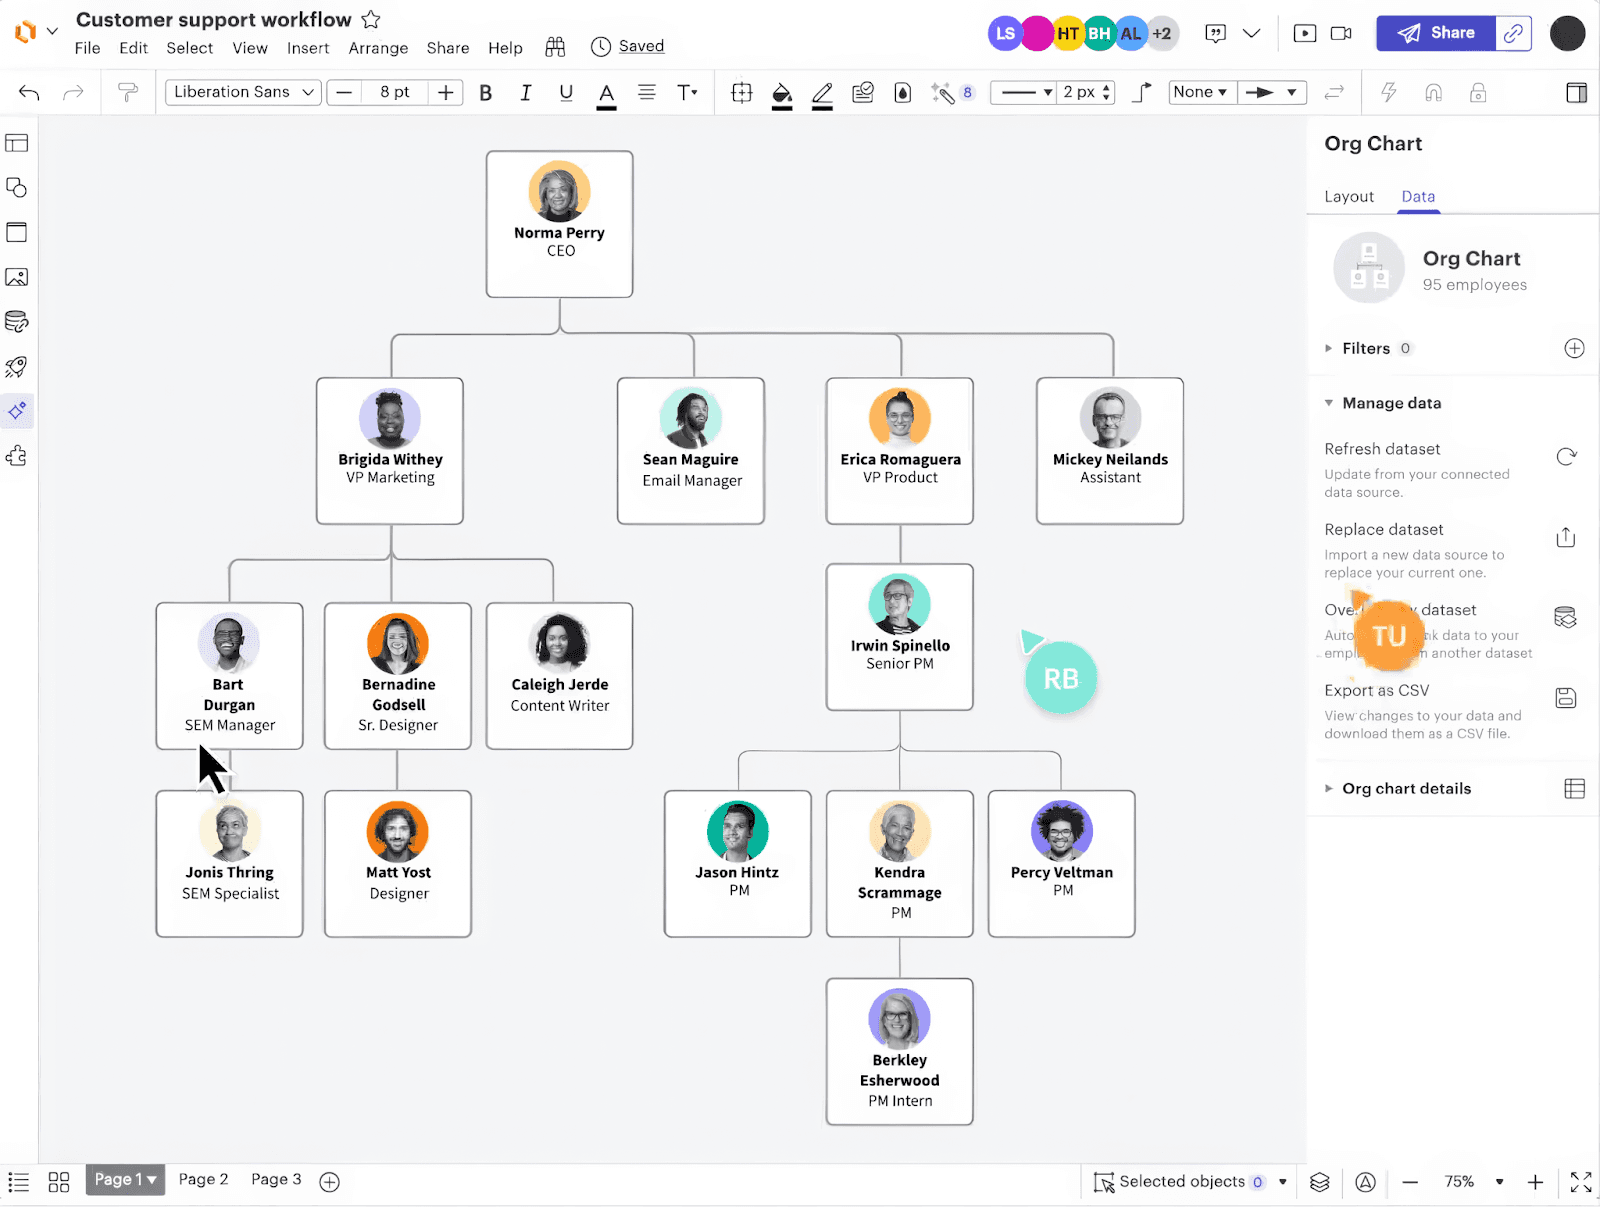The width and height of the screenshot is (1600, 1207).
Task: Open the fill color bucket tool
Action: tap(782, 94)
